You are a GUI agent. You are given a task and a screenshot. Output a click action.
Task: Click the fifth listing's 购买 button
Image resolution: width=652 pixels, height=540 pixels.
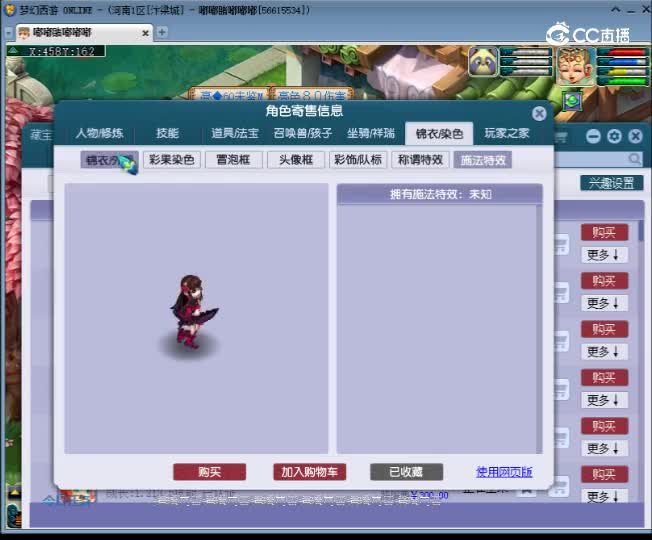[x=604, y=426]
